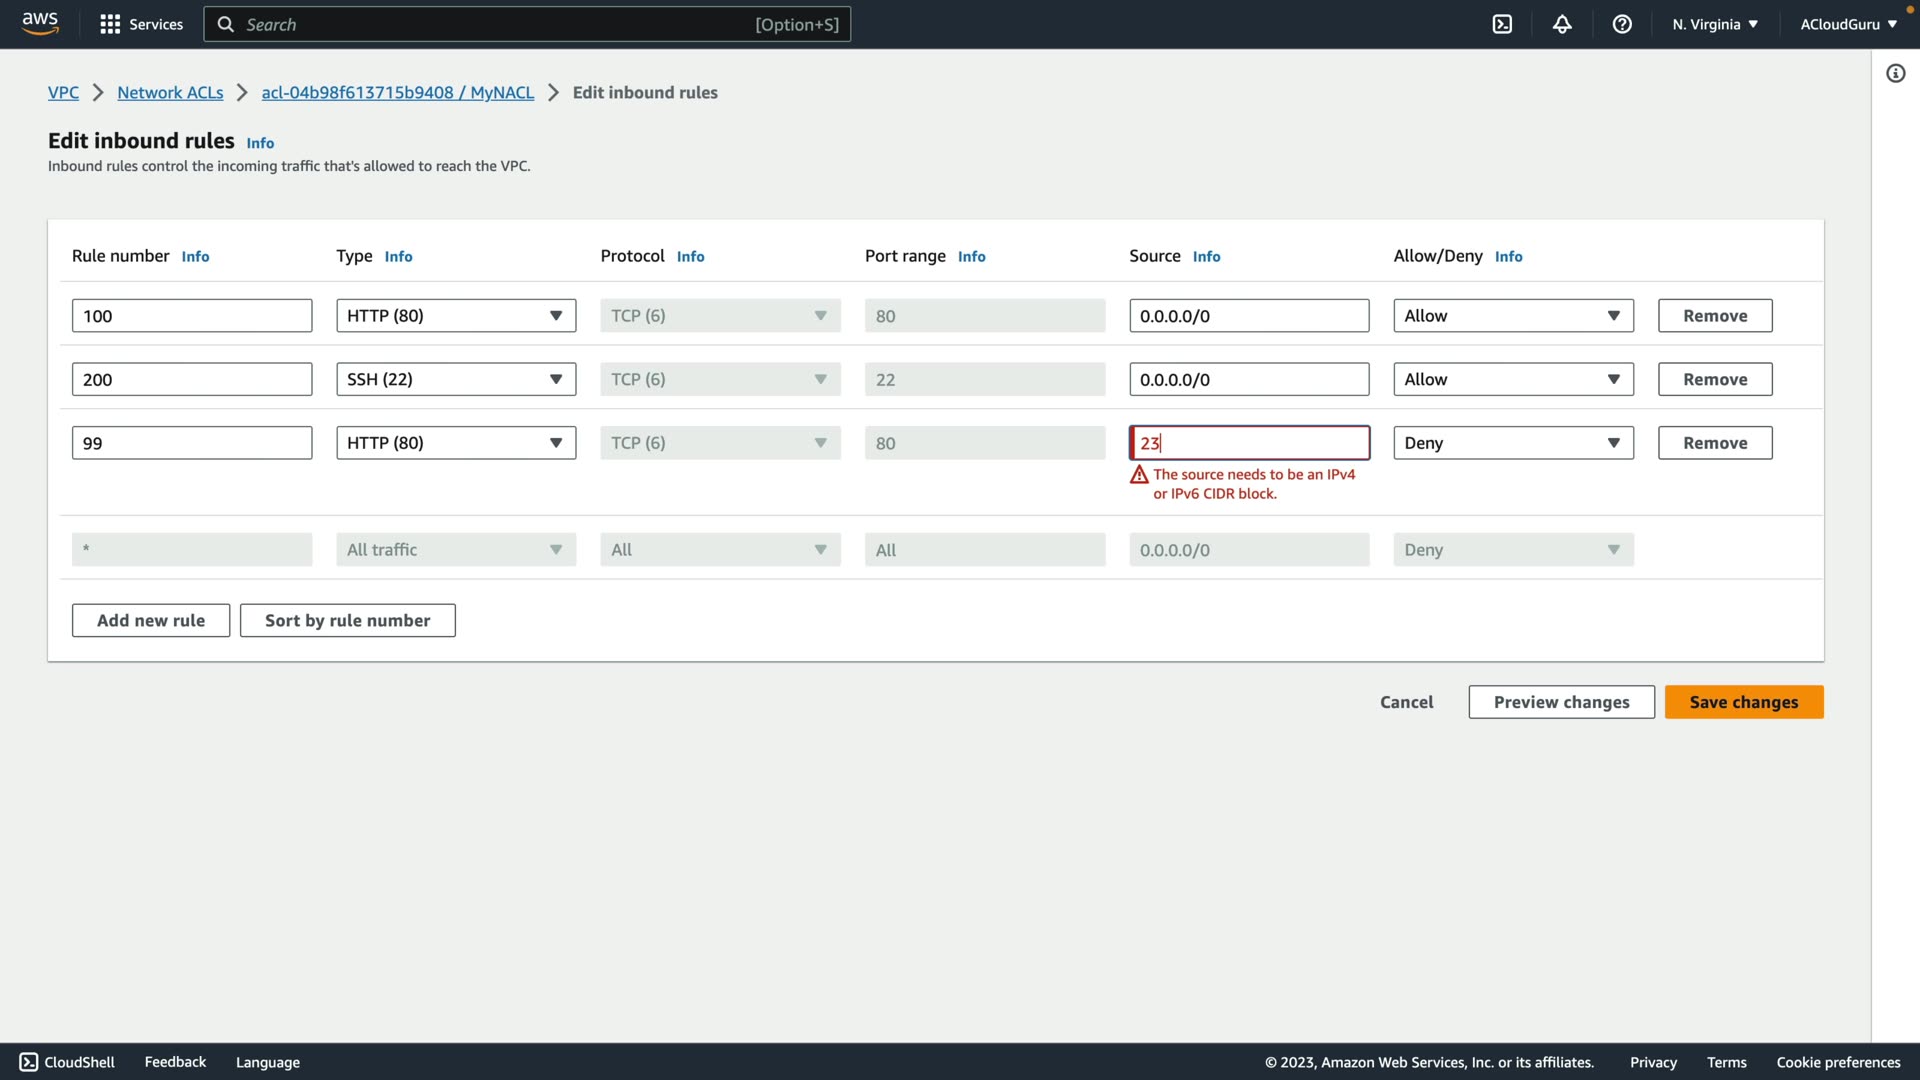Click Save changes button

tap(1743, 702)
